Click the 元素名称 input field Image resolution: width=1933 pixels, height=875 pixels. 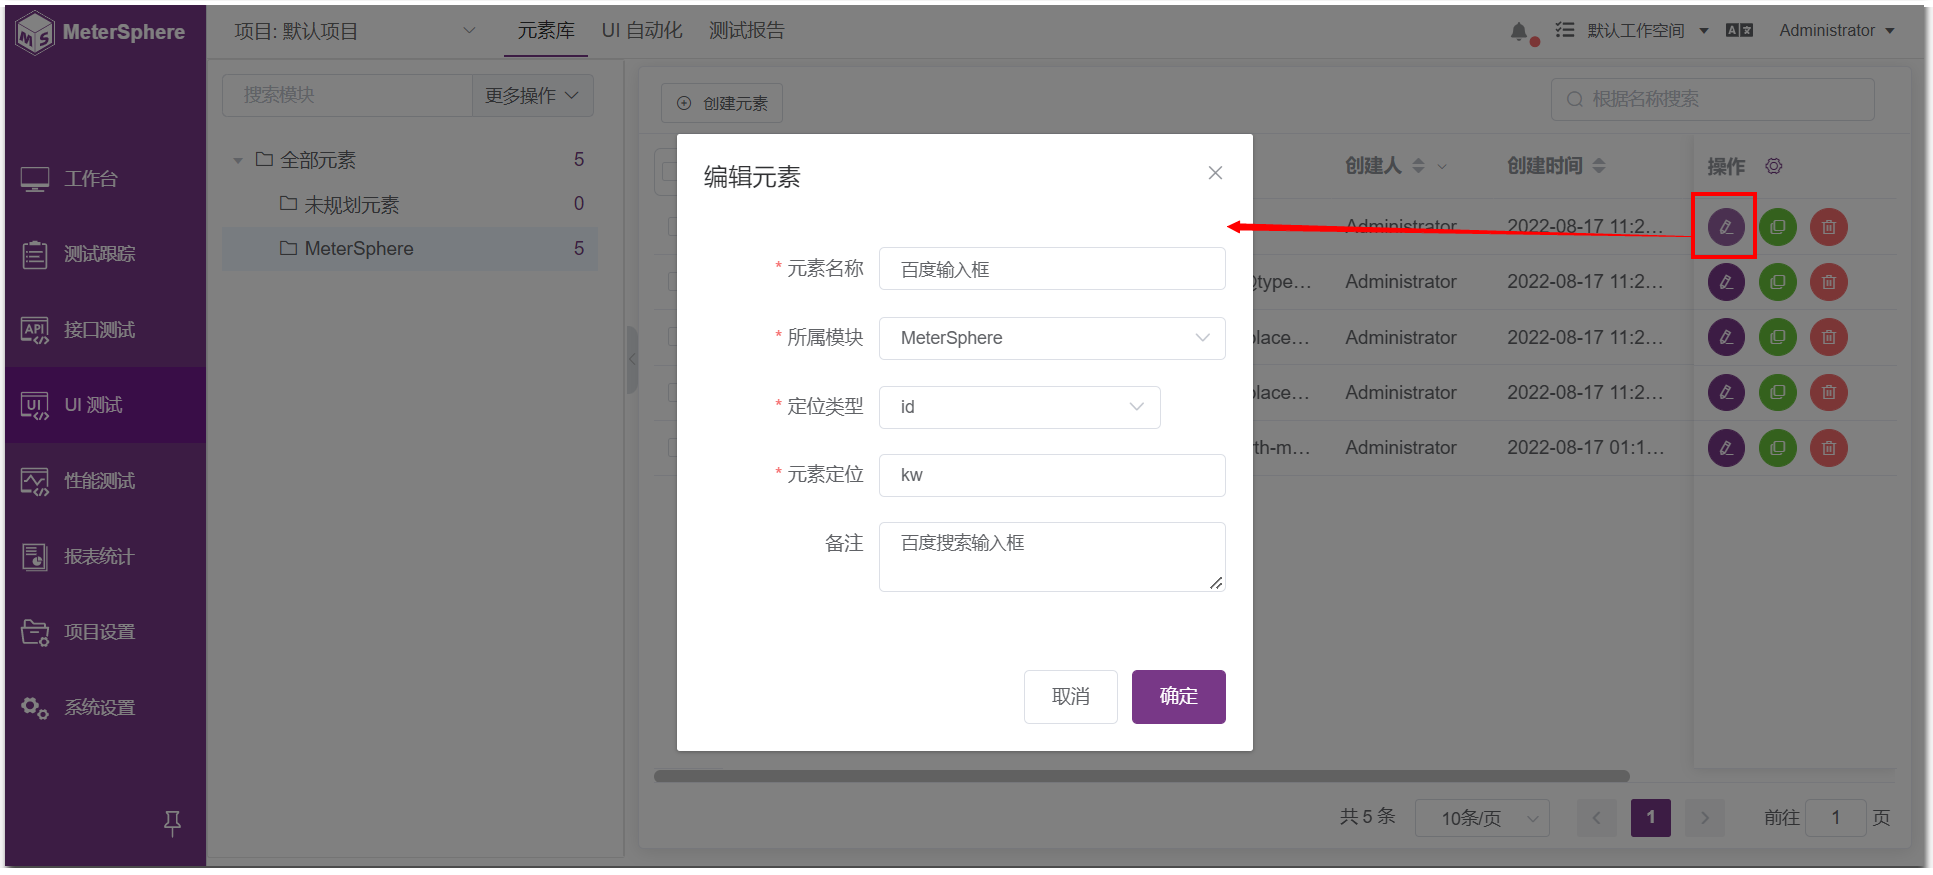click(x=1052, y=269)
